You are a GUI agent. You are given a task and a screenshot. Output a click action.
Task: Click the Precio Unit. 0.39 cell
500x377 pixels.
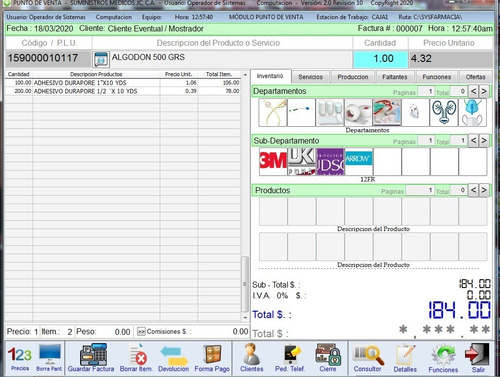click(179, 91)
